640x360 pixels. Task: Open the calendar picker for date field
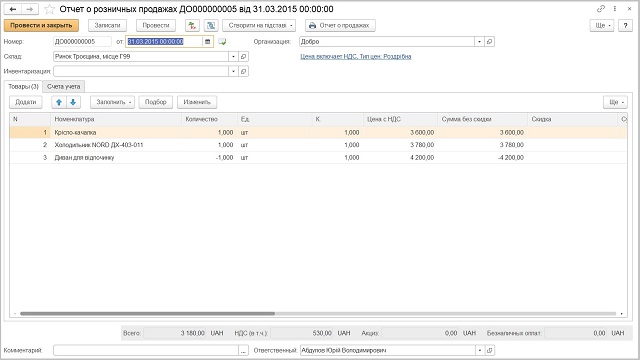tap(208, 42)
